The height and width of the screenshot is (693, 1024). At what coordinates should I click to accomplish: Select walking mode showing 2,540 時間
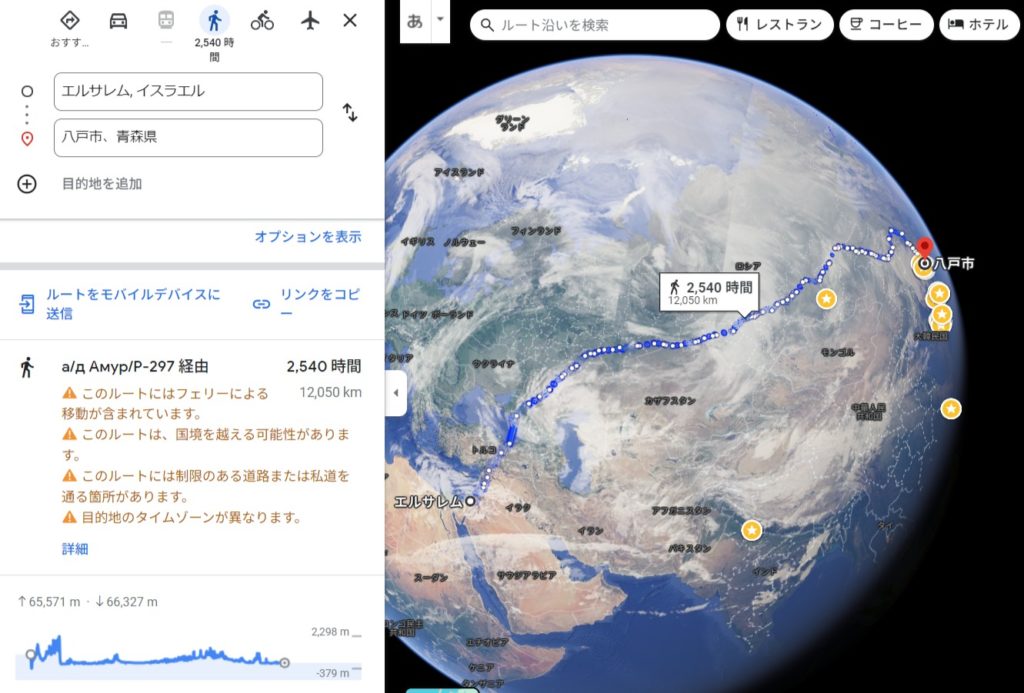pos(214,21)
